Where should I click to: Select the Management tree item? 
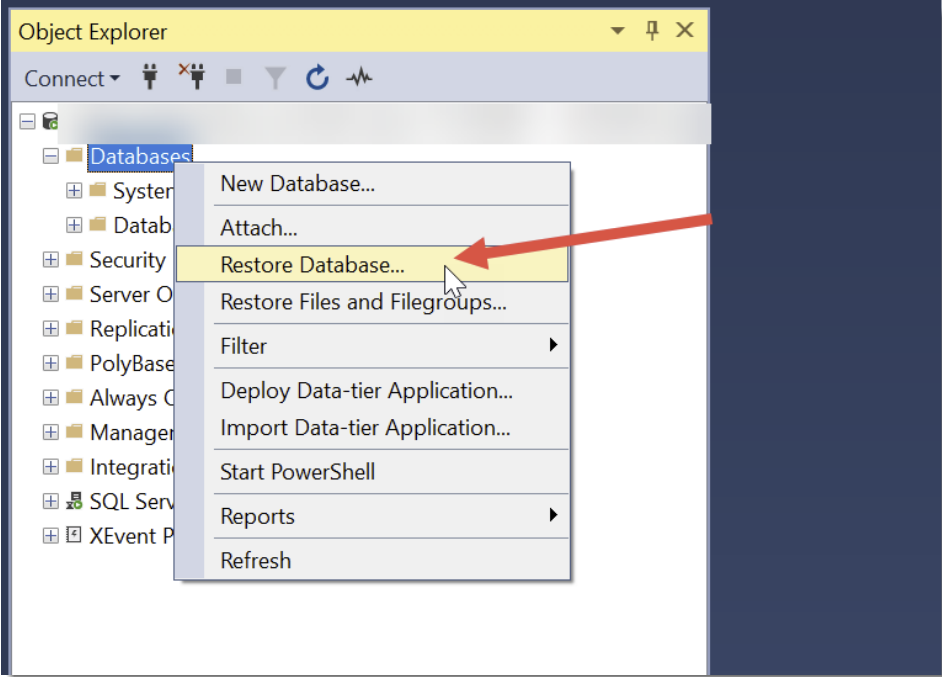[x=132, y=433]
